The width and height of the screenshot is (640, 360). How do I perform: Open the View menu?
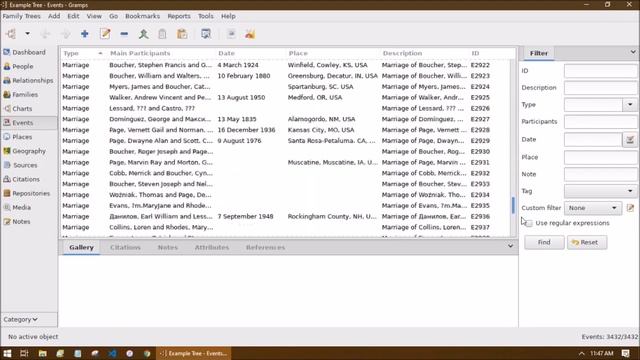click(x=94, y=16)
